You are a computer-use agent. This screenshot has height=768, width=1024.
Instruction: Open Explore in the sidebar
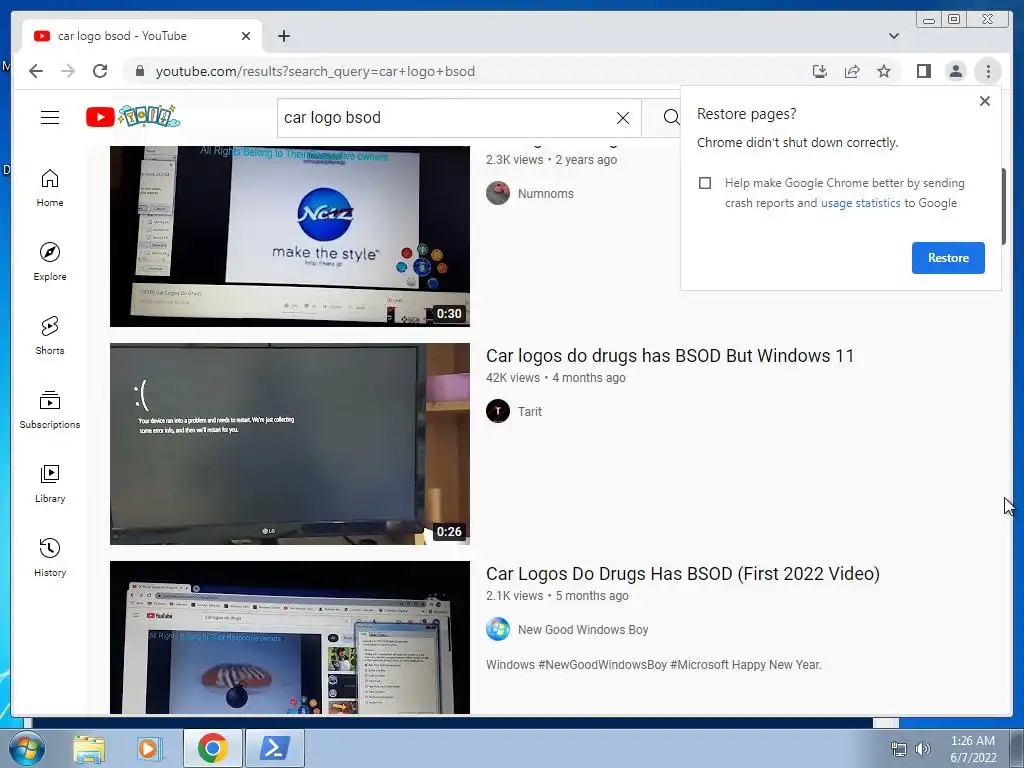50,262
